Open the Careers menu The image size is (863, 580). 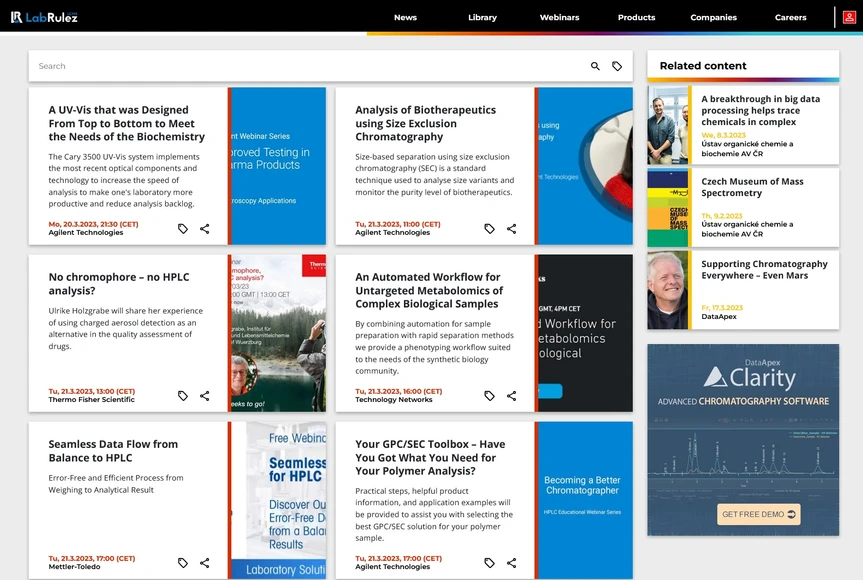click(790, 18)
